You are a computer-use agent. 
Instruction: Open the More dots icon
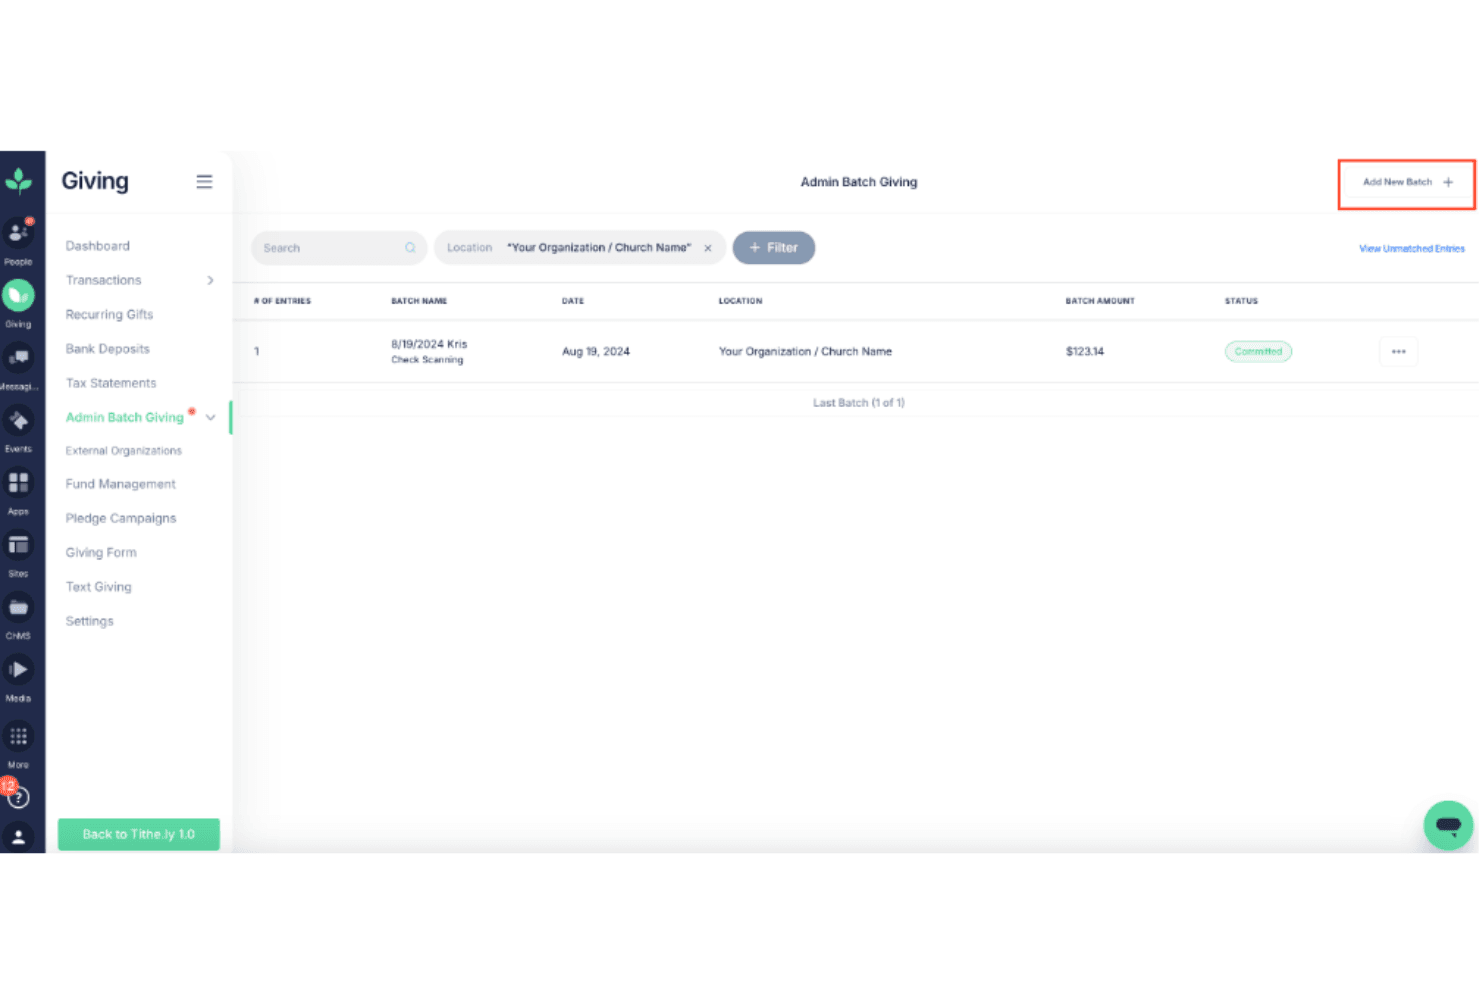point(18,736)
